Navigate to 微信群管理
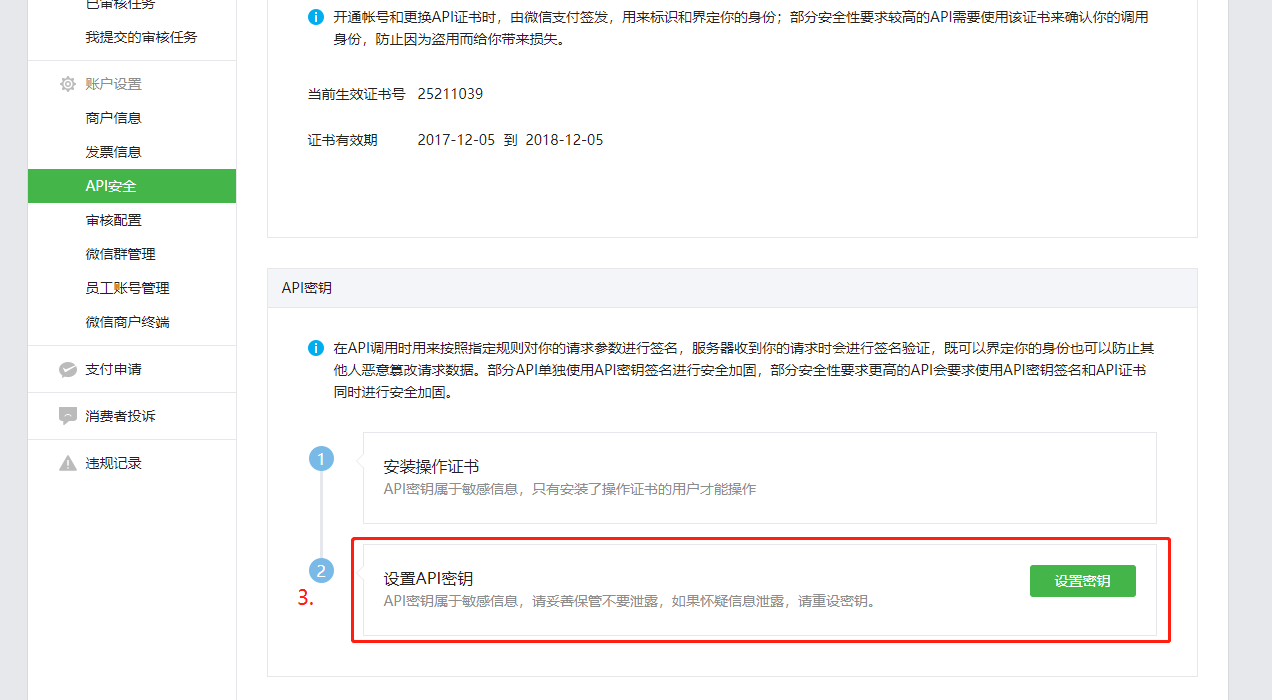Image resolution: width=1272 pixels, height=700 pixels. pos(121,254)
